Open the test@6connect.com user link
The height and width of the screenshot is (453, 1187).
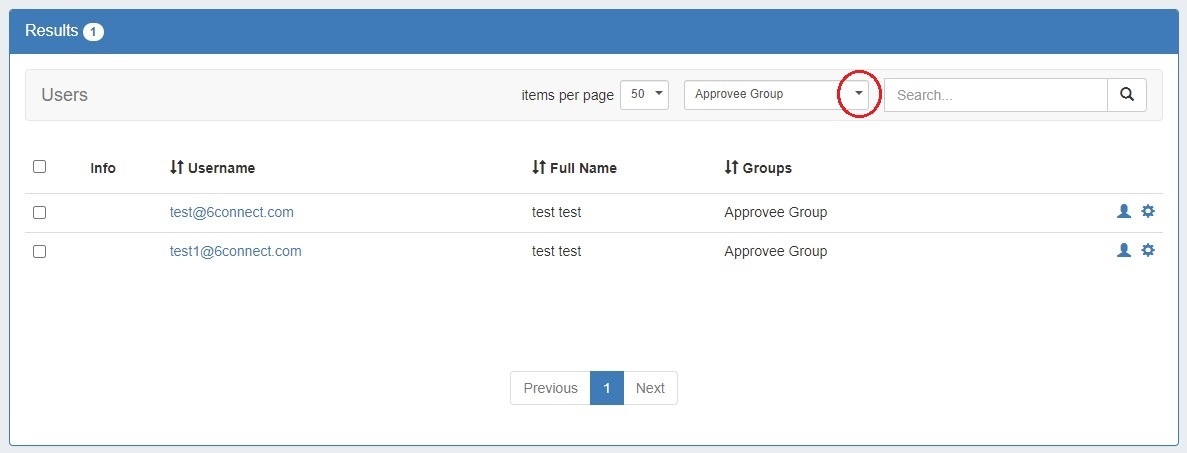pyautogui.click(x=232, y=212)
